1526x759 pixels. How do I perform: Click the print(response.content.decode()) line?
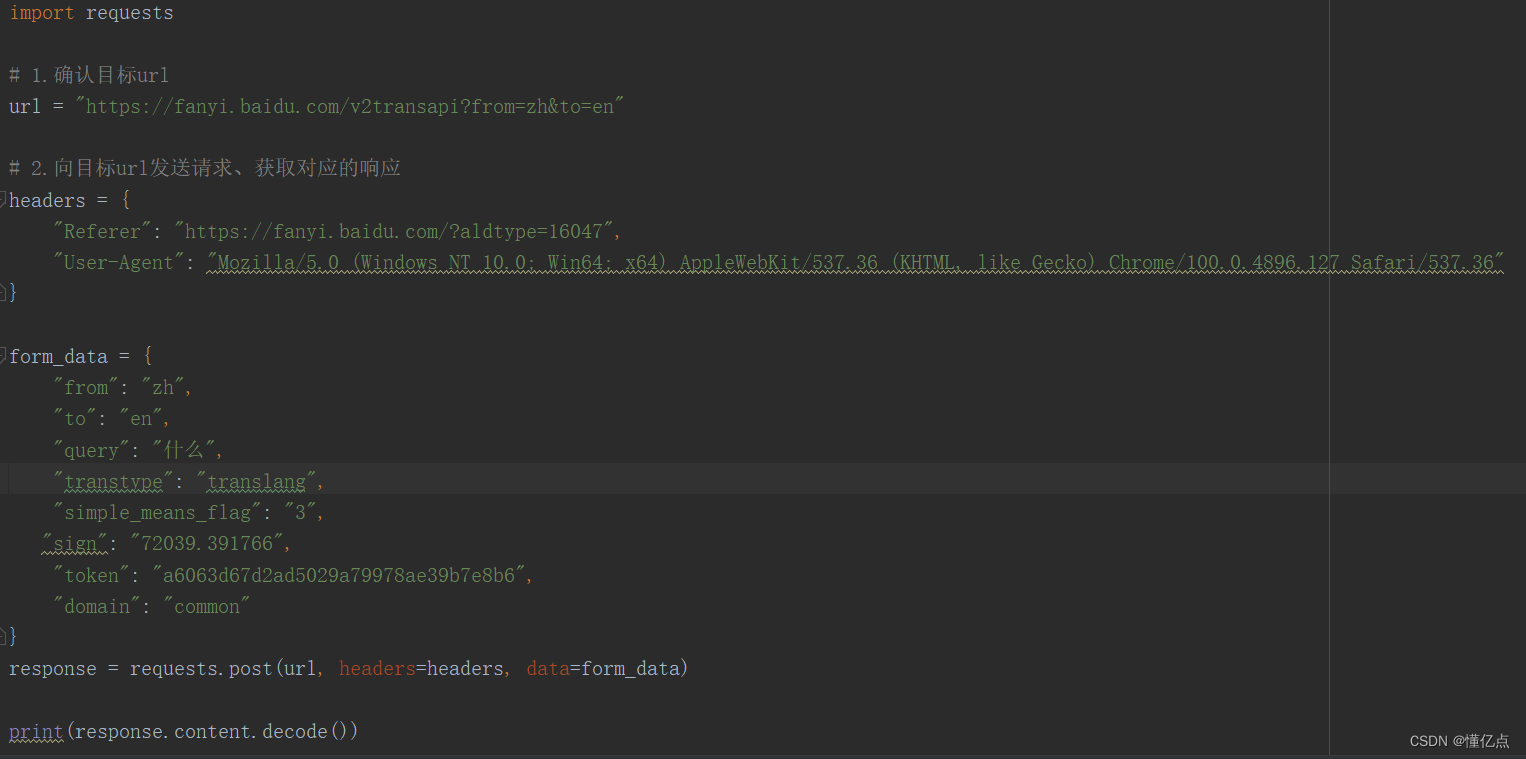(184, 731)
